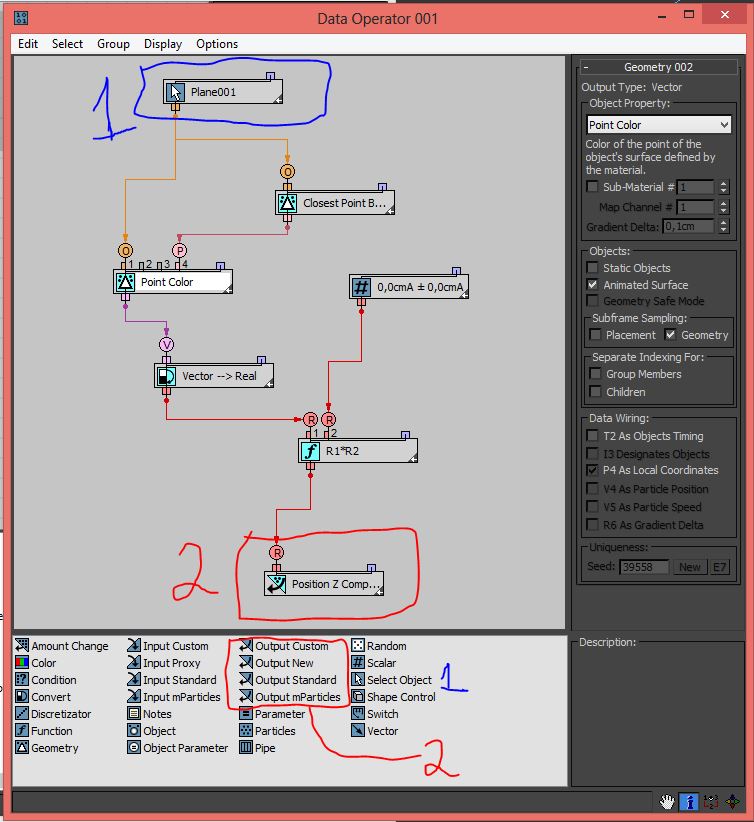Screen dimensions: 754x822
Task: Pick the Random sub-operator icon
Action: (x=358, y=646)
